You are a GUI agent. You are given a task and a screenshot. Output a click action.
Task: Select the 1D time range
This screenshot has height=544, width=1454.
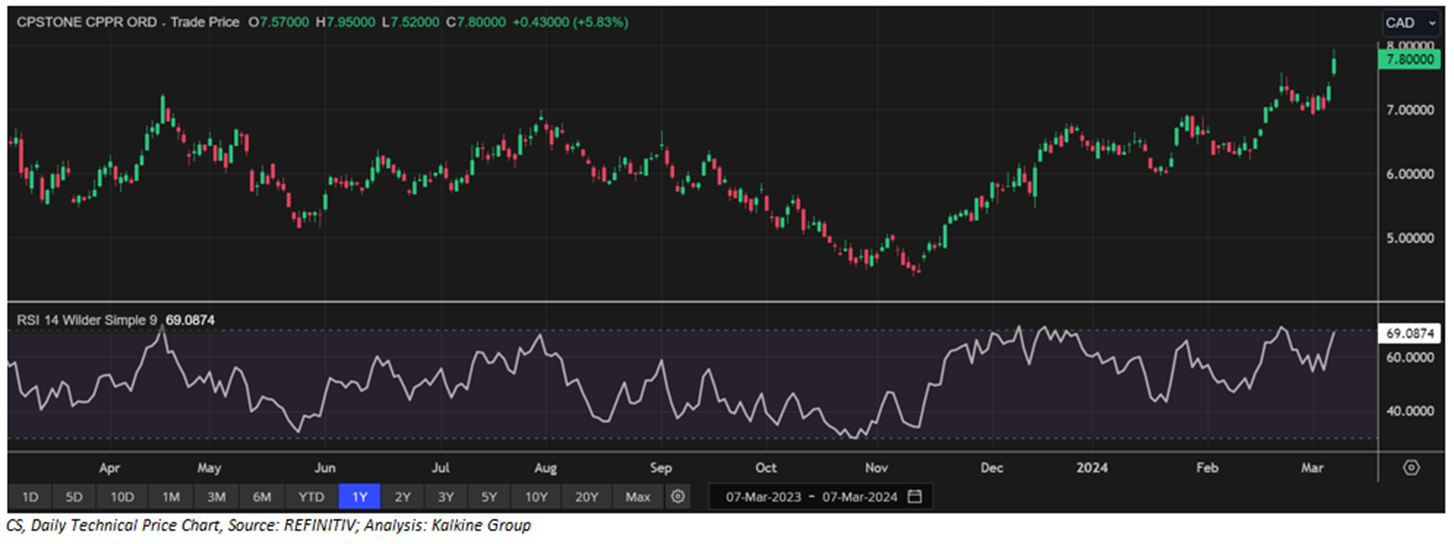pyautogui.click(x=29, y=497)
